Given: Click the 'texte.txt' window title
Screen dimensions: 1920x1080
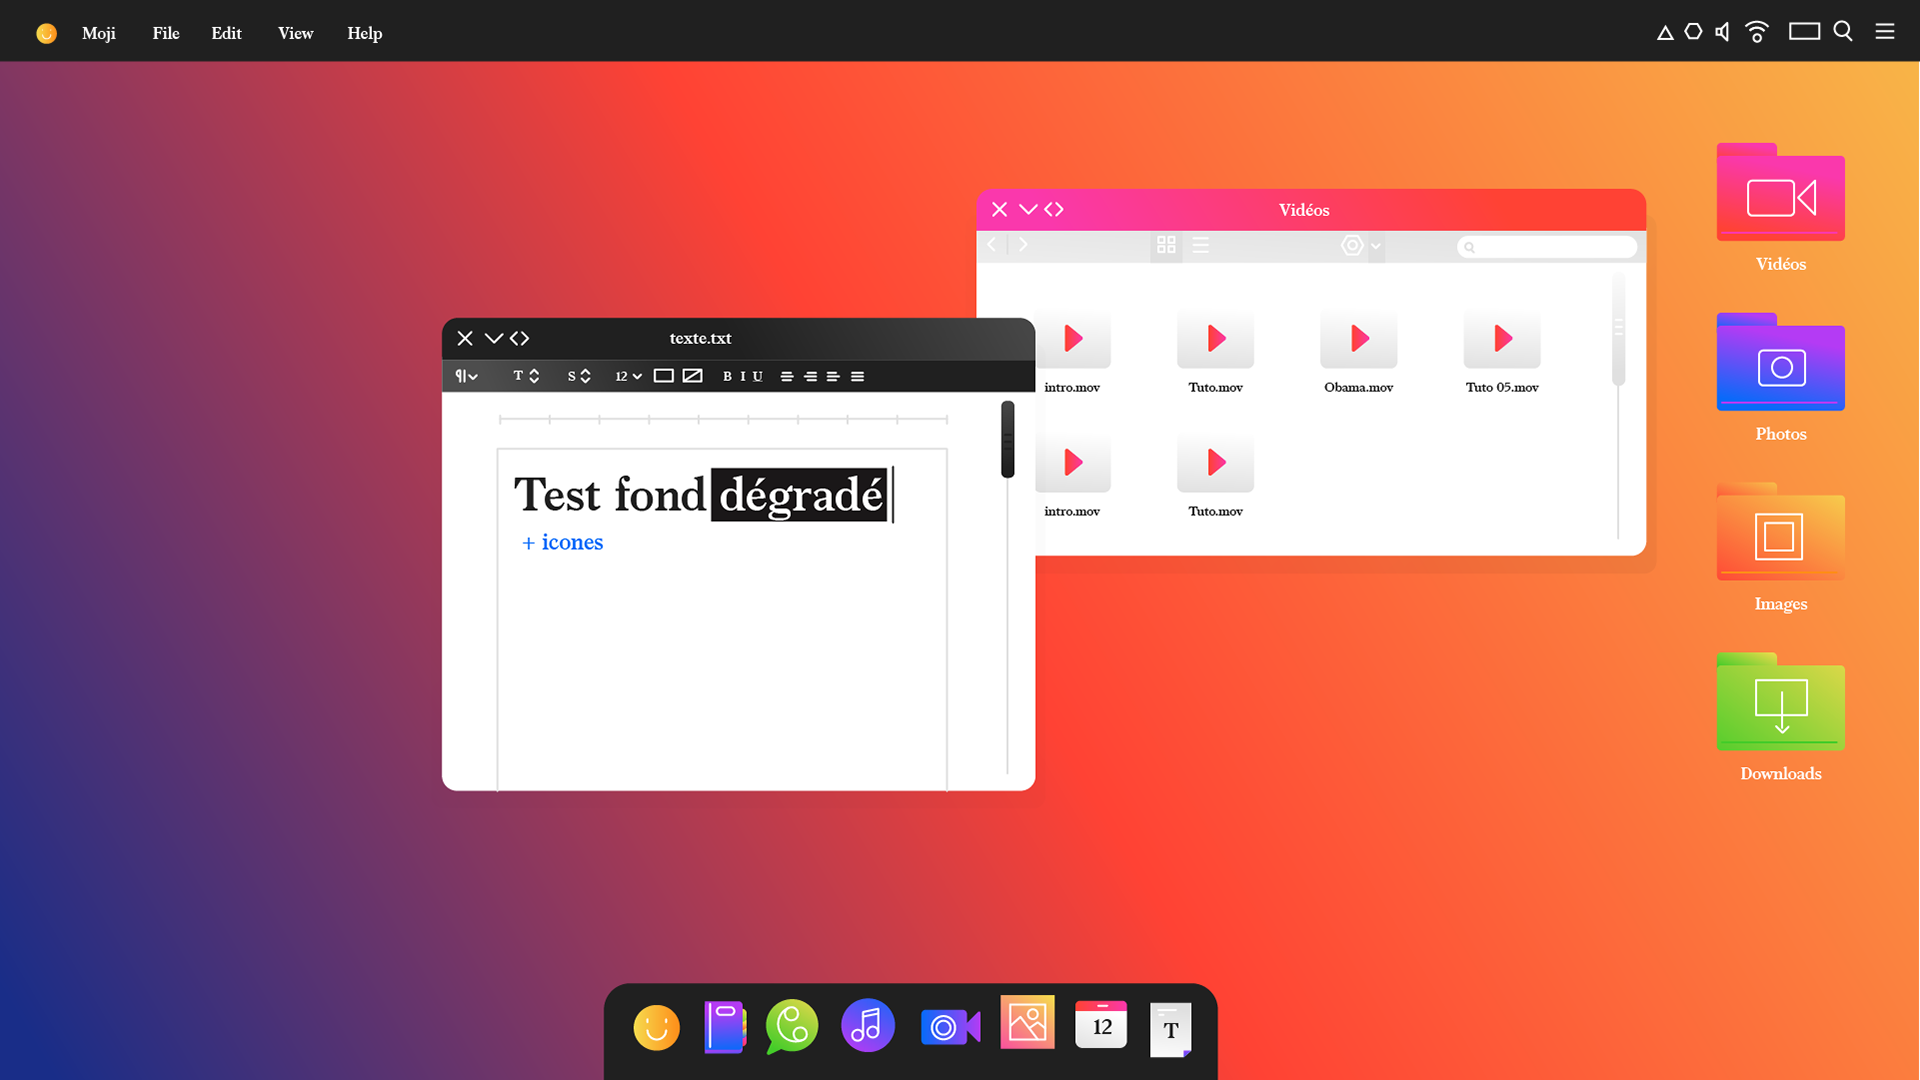Looking at the screenshot, I should click(x=700, y=339).
